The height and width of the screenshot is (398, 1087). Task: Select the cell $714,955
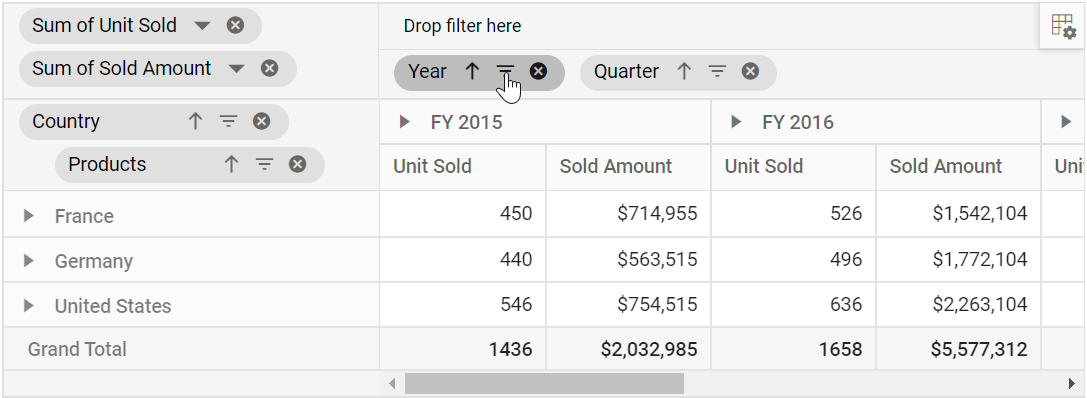point(628,214)
